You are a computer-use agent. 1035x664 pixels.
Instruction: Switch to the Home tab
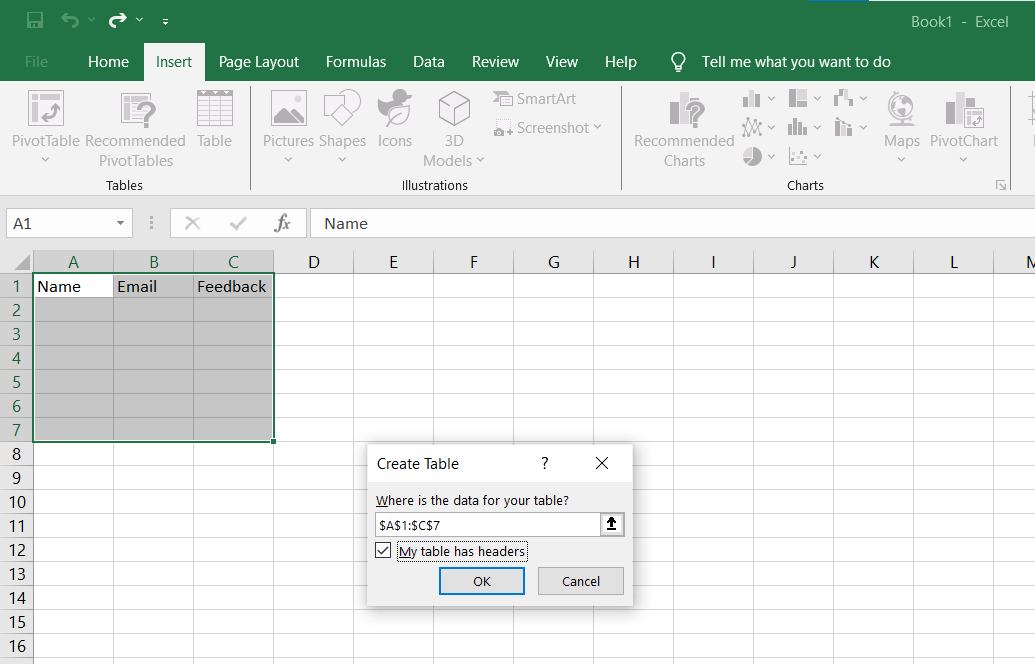[108, 61]
